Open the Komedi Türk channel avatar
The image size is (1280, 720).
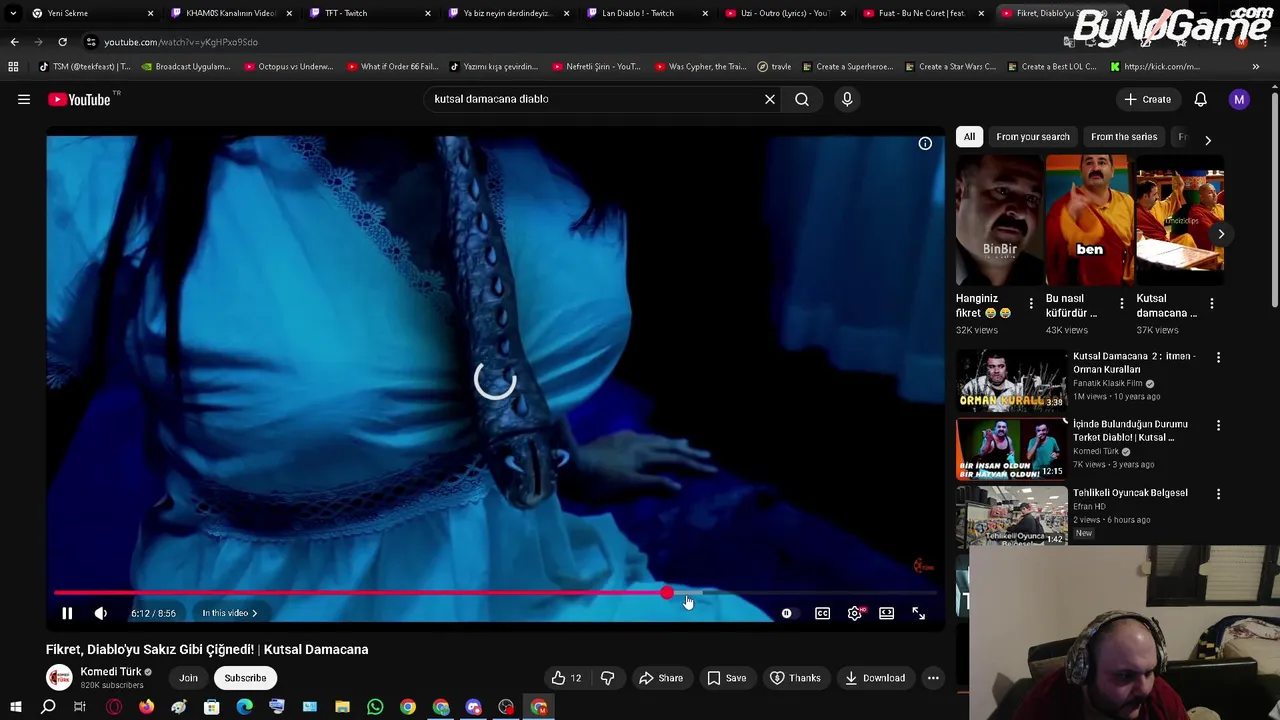click(59, 677)
